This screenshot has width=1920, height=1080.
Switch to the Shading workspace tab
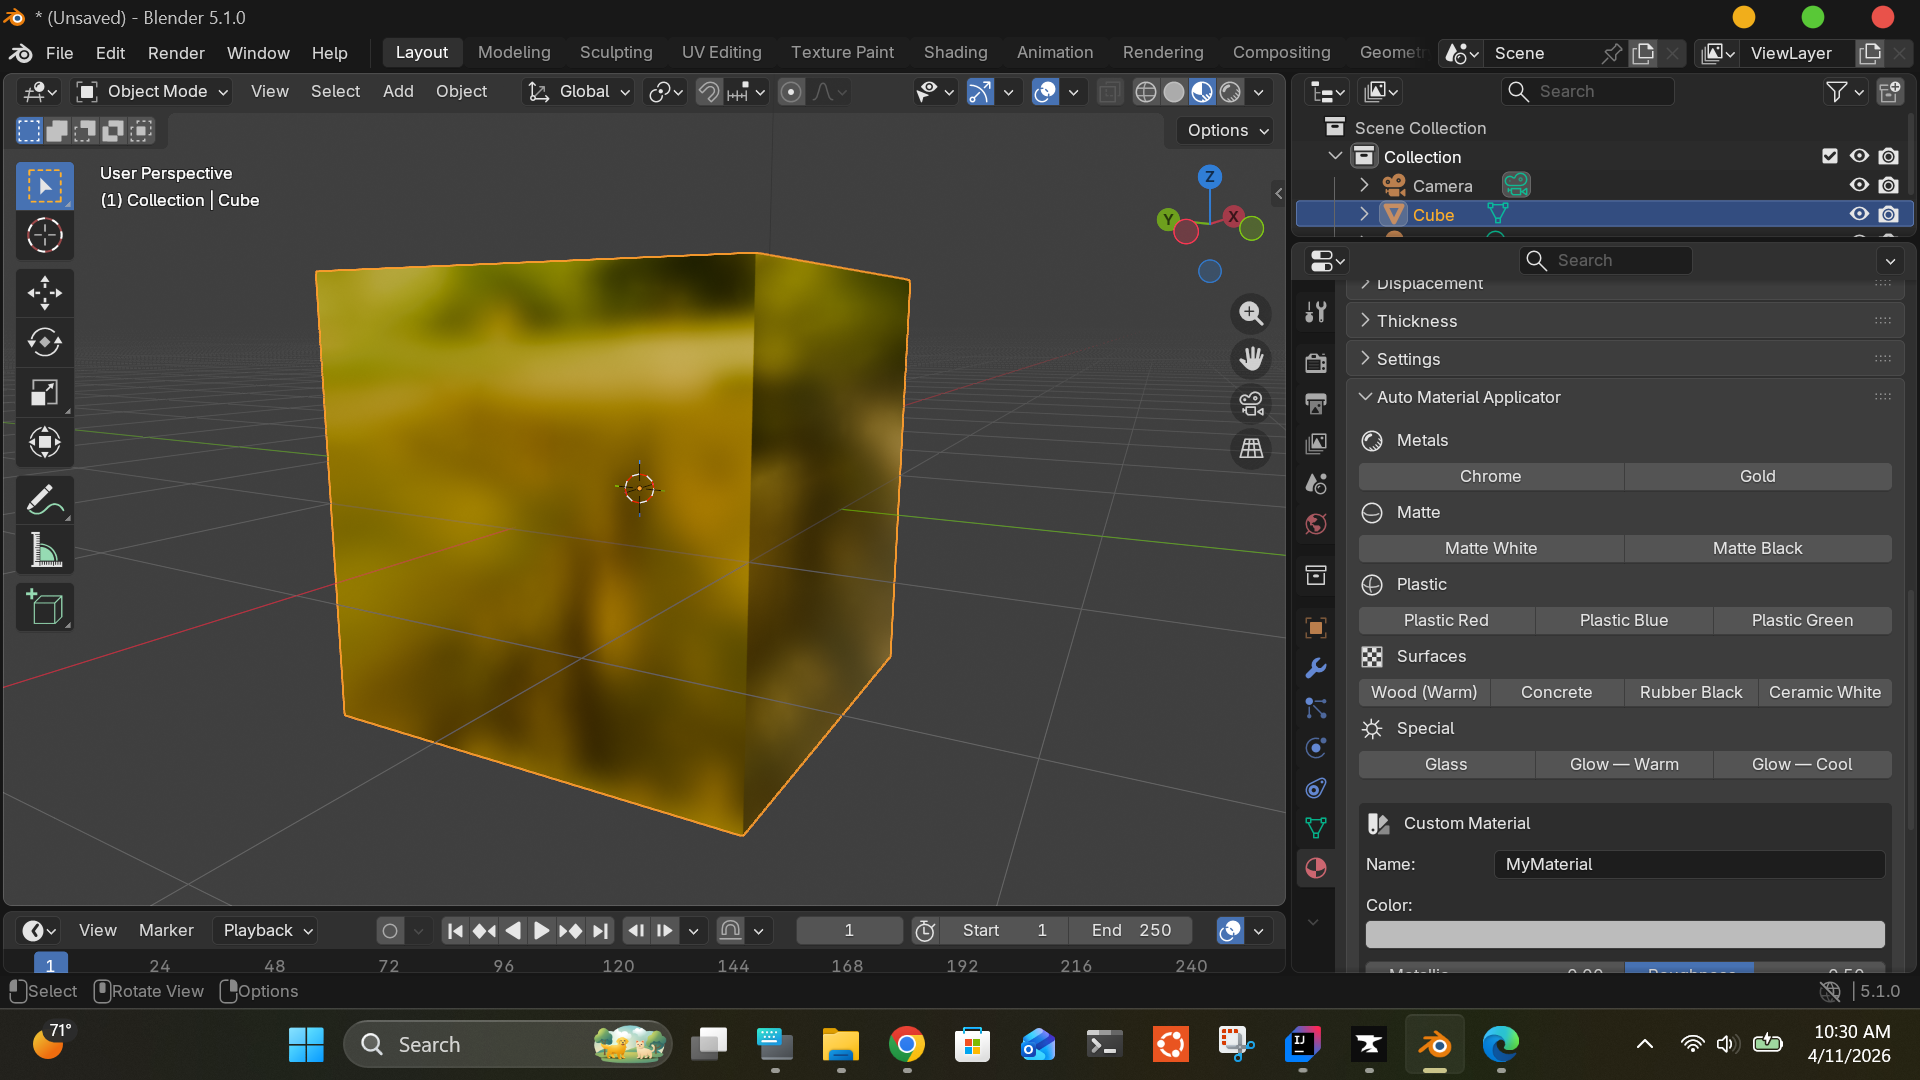click(x=955, y=52)
